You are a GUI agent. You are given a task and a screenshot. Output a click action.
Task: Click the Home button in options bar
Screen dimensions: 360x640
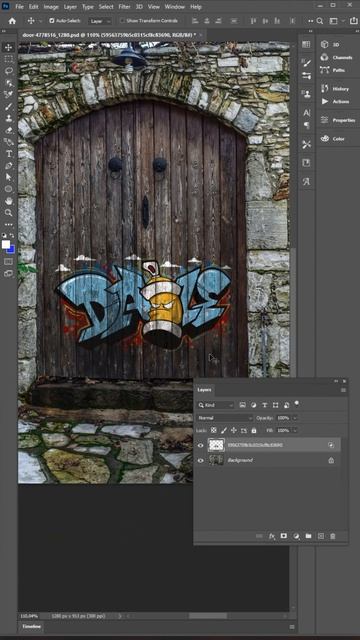pyautogui.click(x=12, y=21)
